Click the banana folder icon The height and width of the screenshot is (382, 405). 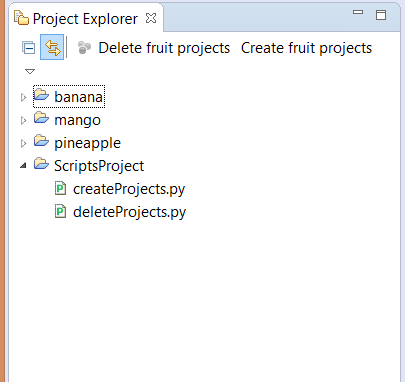[x=41, y=94]
